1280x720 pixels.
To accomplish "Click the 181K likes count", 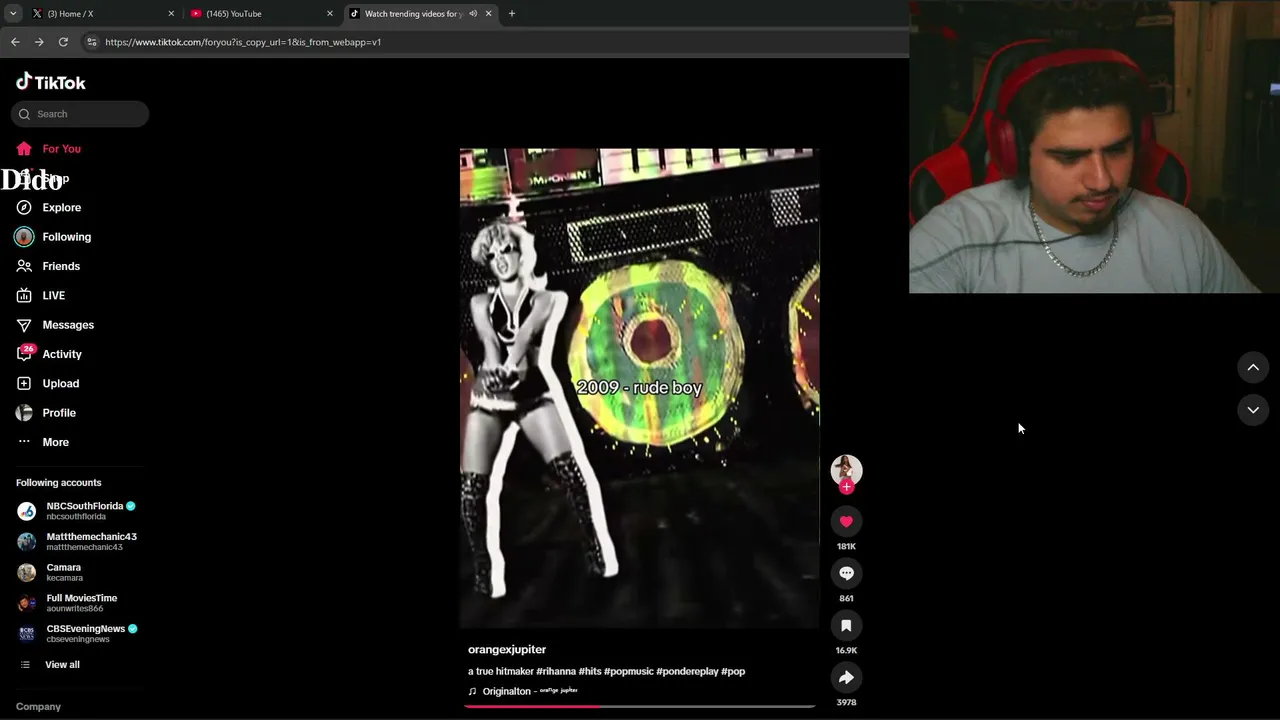I will pos(846,547).
